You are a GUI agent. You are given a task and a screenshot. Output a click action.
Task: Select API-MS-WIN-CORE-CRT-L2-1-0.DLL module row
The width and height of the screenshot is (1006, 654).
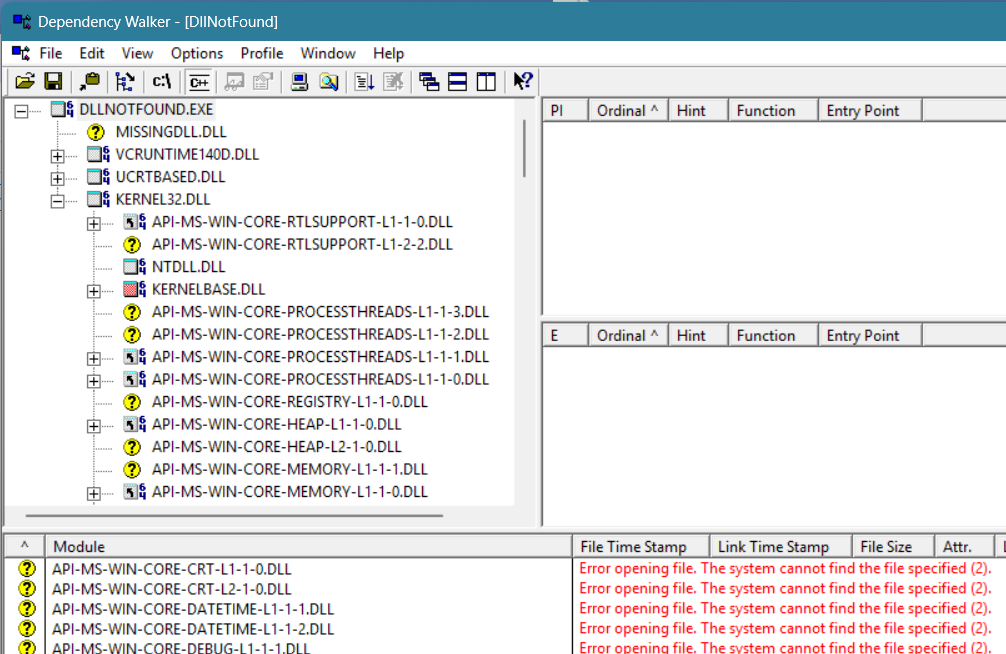172,589
